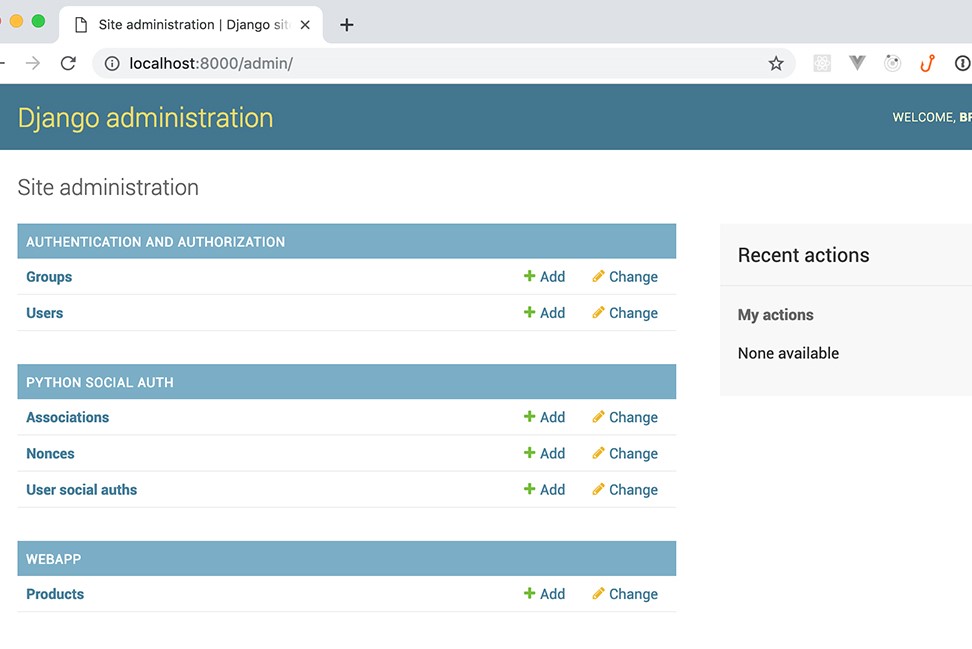Open the Authentication and Authorization section
This screenshot has width=972, height=649.
(156, 242)
